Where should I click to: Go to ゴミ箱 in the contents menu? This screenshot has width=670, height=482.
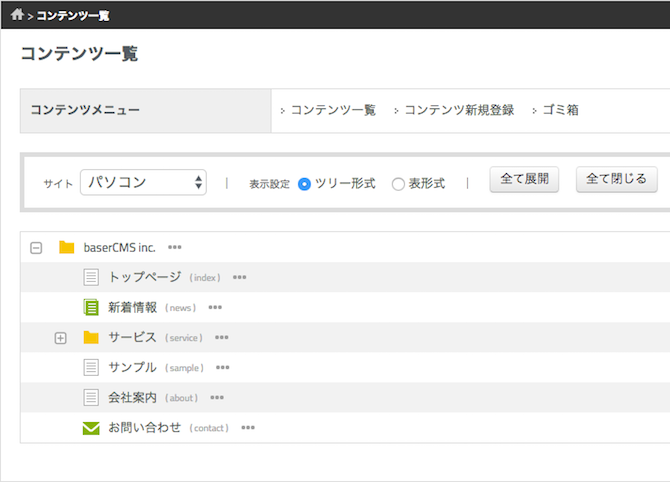click(560, 110)
